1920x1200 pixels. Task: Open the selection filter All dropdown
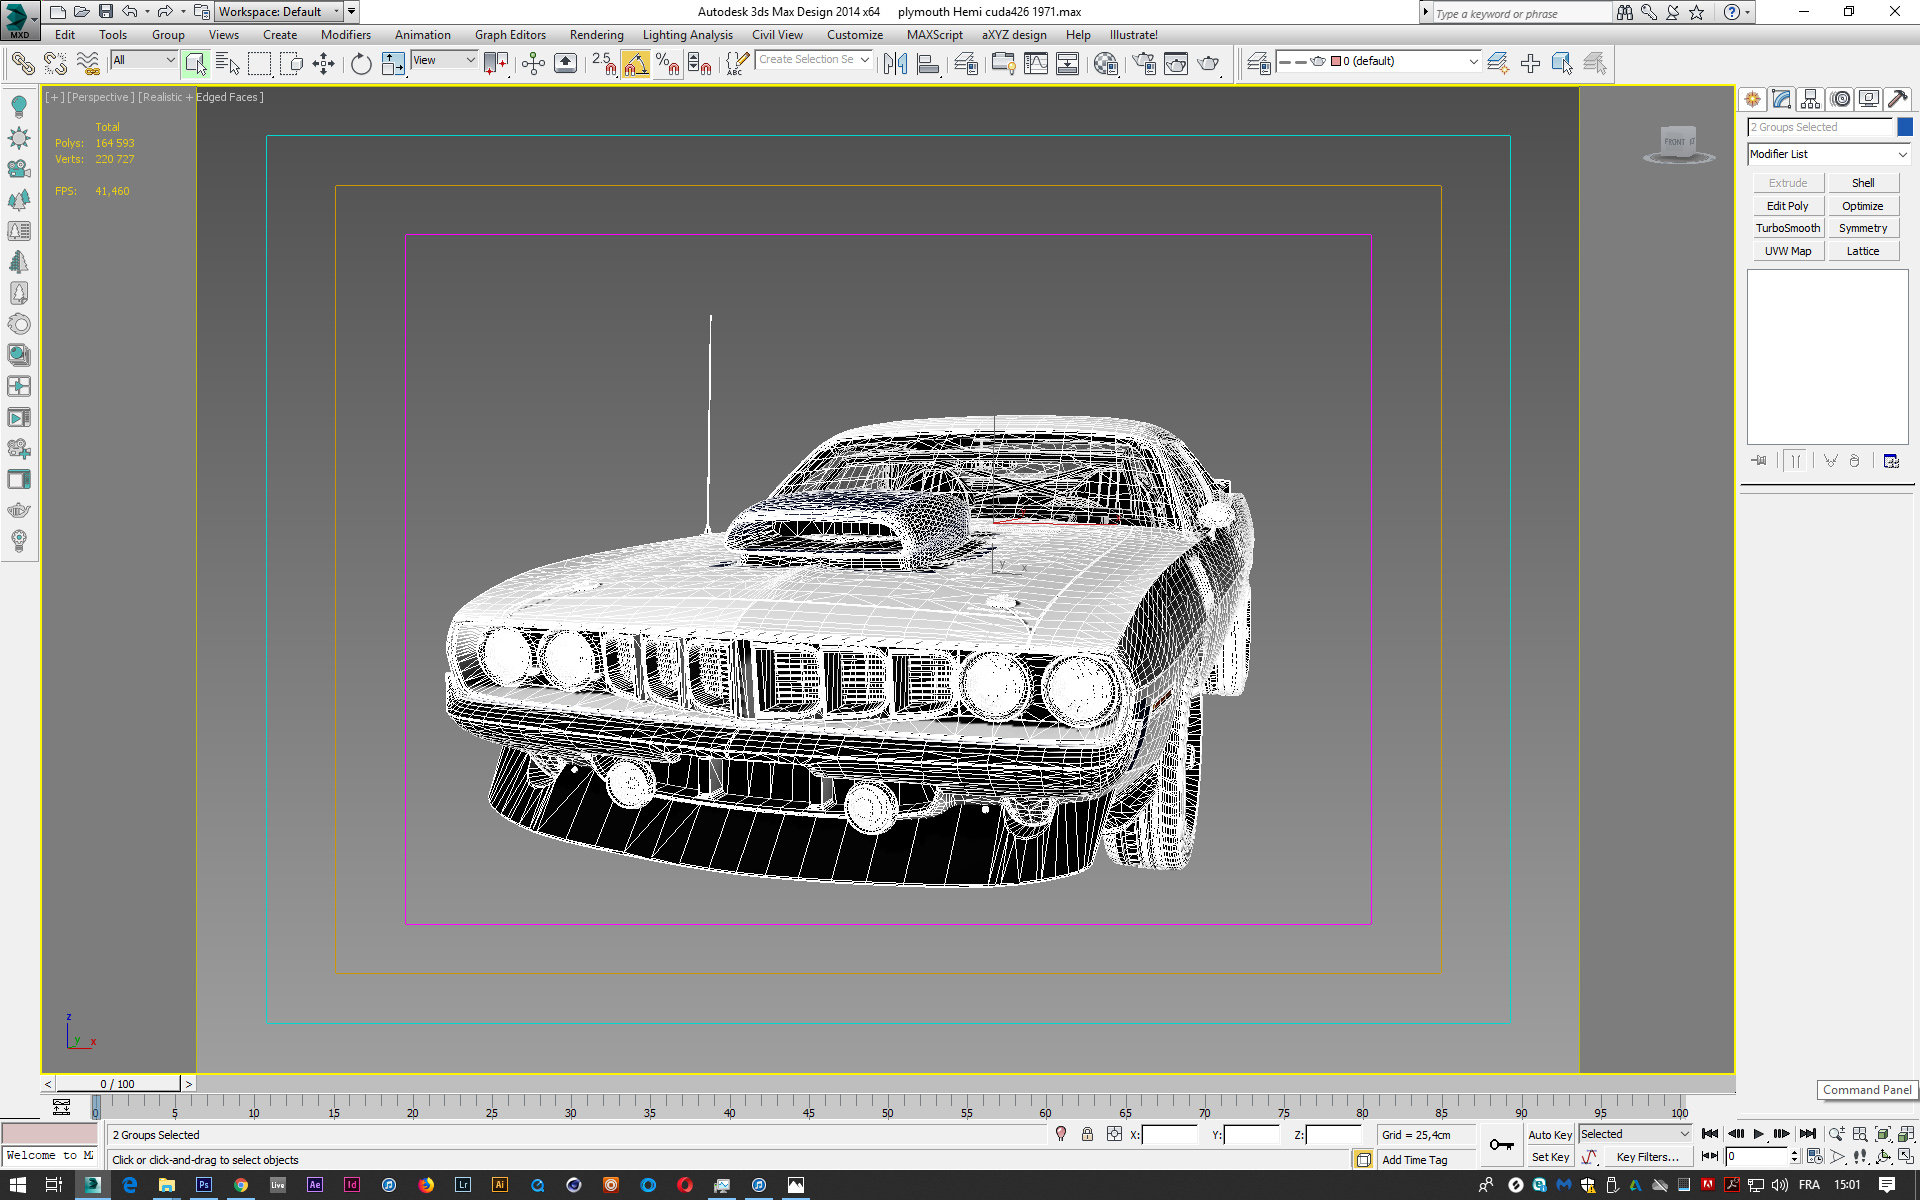click(x=144, y=60)
